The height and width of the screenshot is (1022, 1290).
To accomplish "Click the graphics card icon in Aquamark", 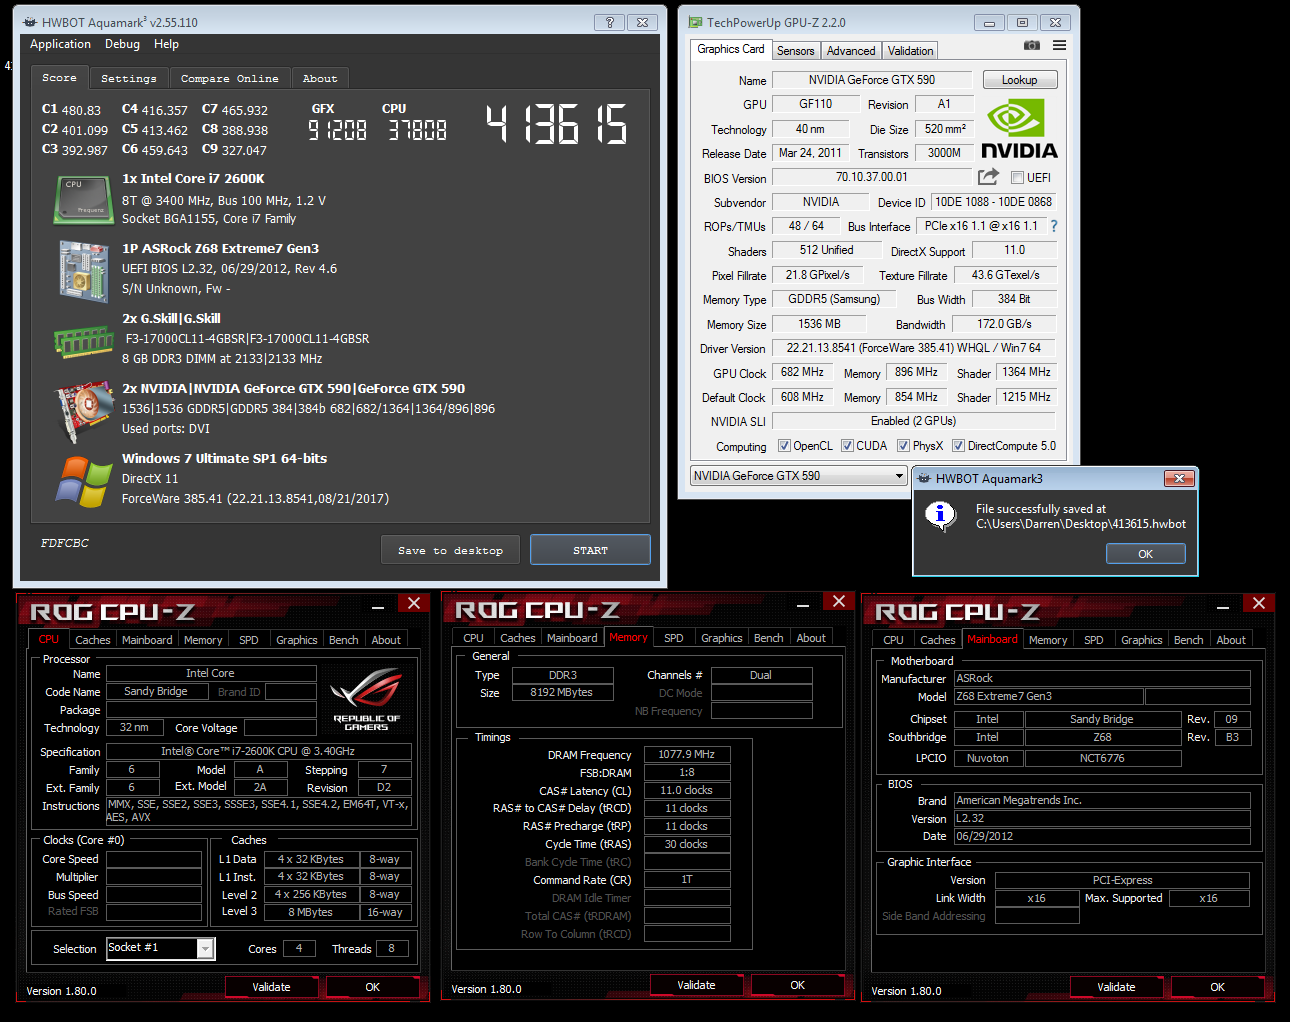I will (84, 410).
